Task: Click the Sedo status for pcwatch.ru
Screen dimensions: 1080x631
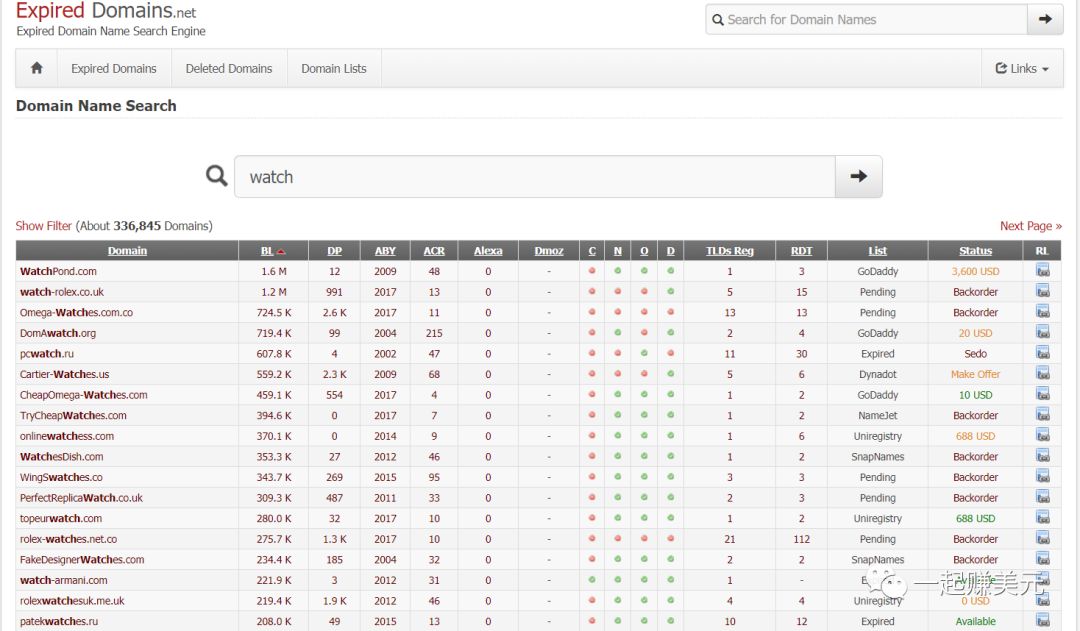Action: pos(975,353)
